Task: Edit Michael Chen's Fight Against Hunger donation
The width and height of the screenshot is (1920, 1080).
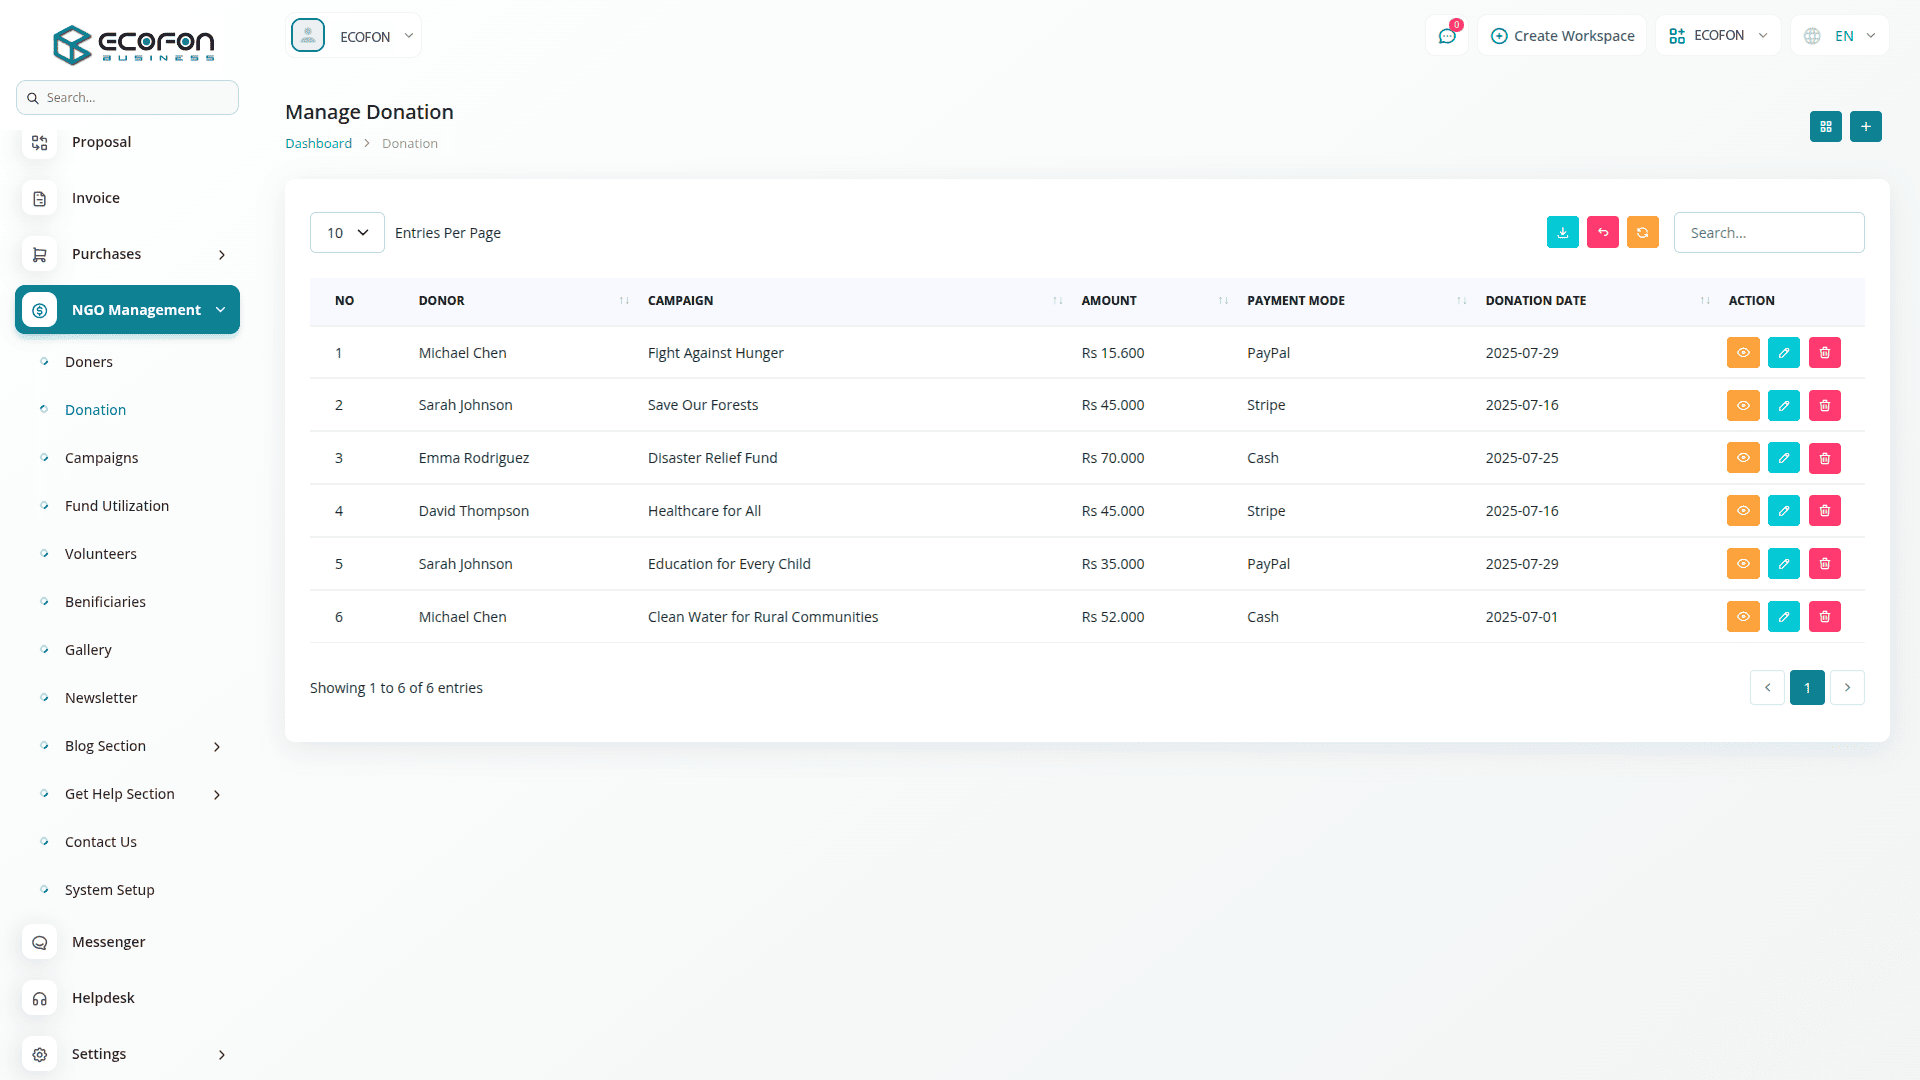Action: pyautogui.click(x=1783, y=353)
